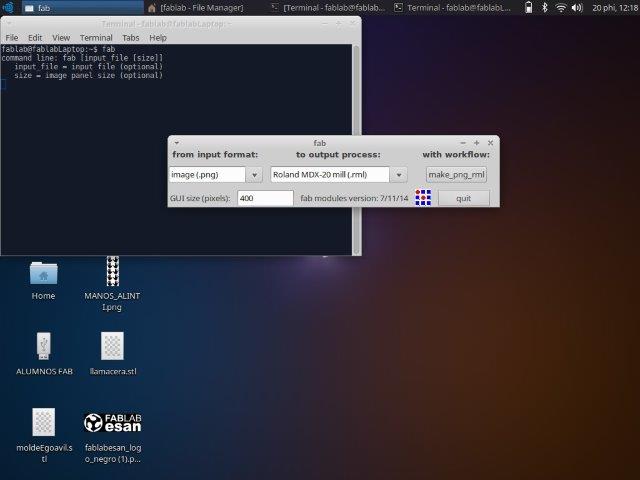640x480 pixels.
Task: Switch to active Terminal taskbar item
Action: pos(452,7)
